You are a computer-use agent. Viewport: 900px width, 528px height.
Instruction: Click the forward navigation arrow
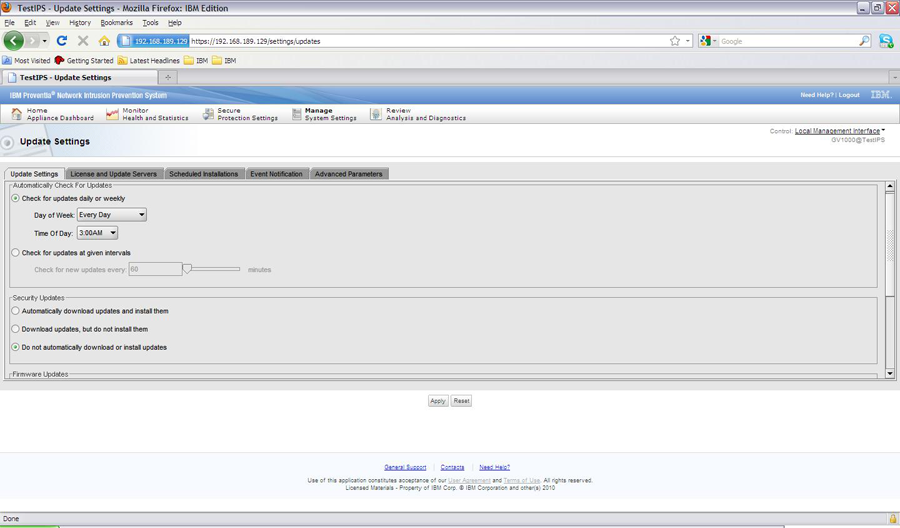(32, 41)
